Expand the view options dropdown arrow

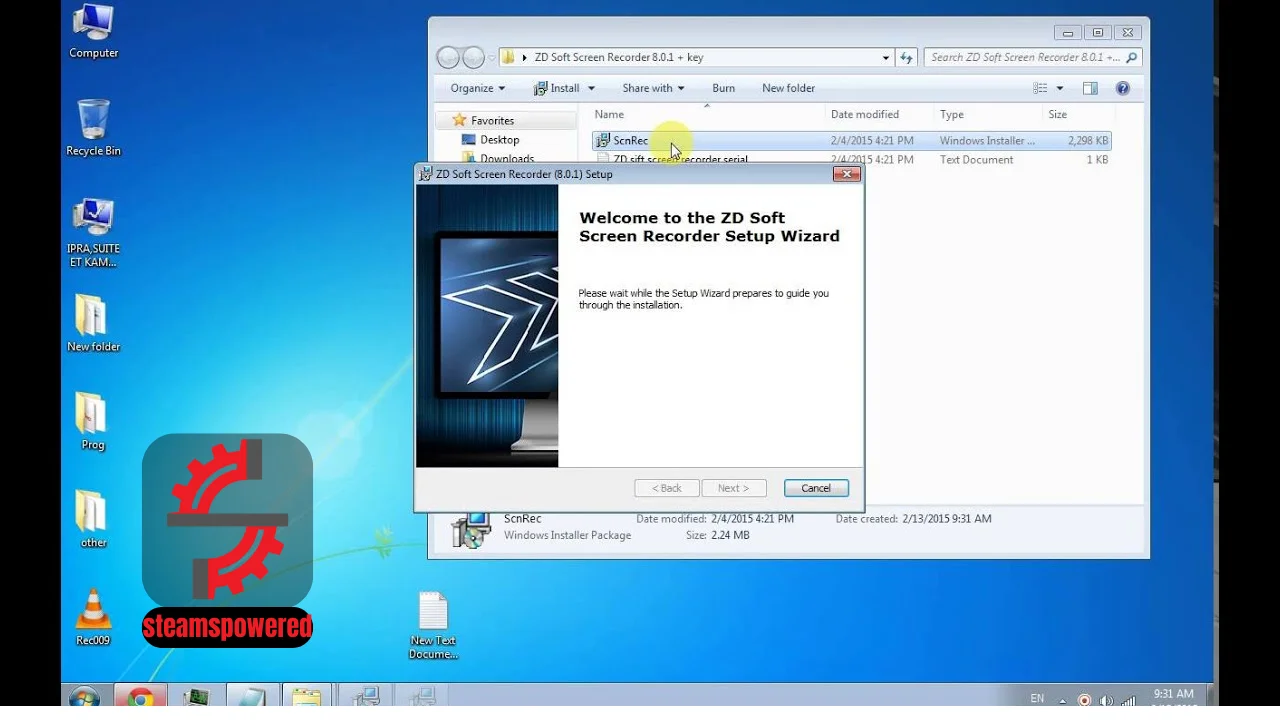pyautogui.click(x=1060, y=88)
